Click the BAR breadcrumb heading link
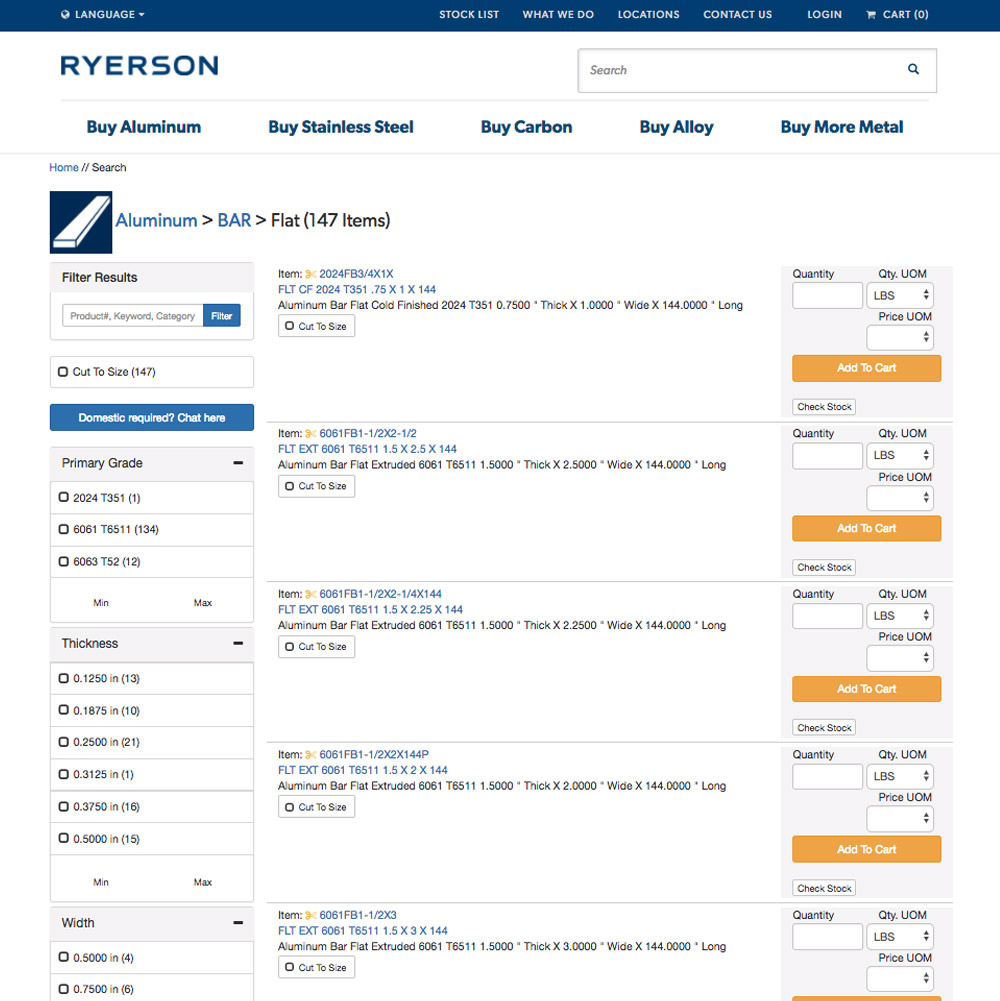 (x=234, y=220)
